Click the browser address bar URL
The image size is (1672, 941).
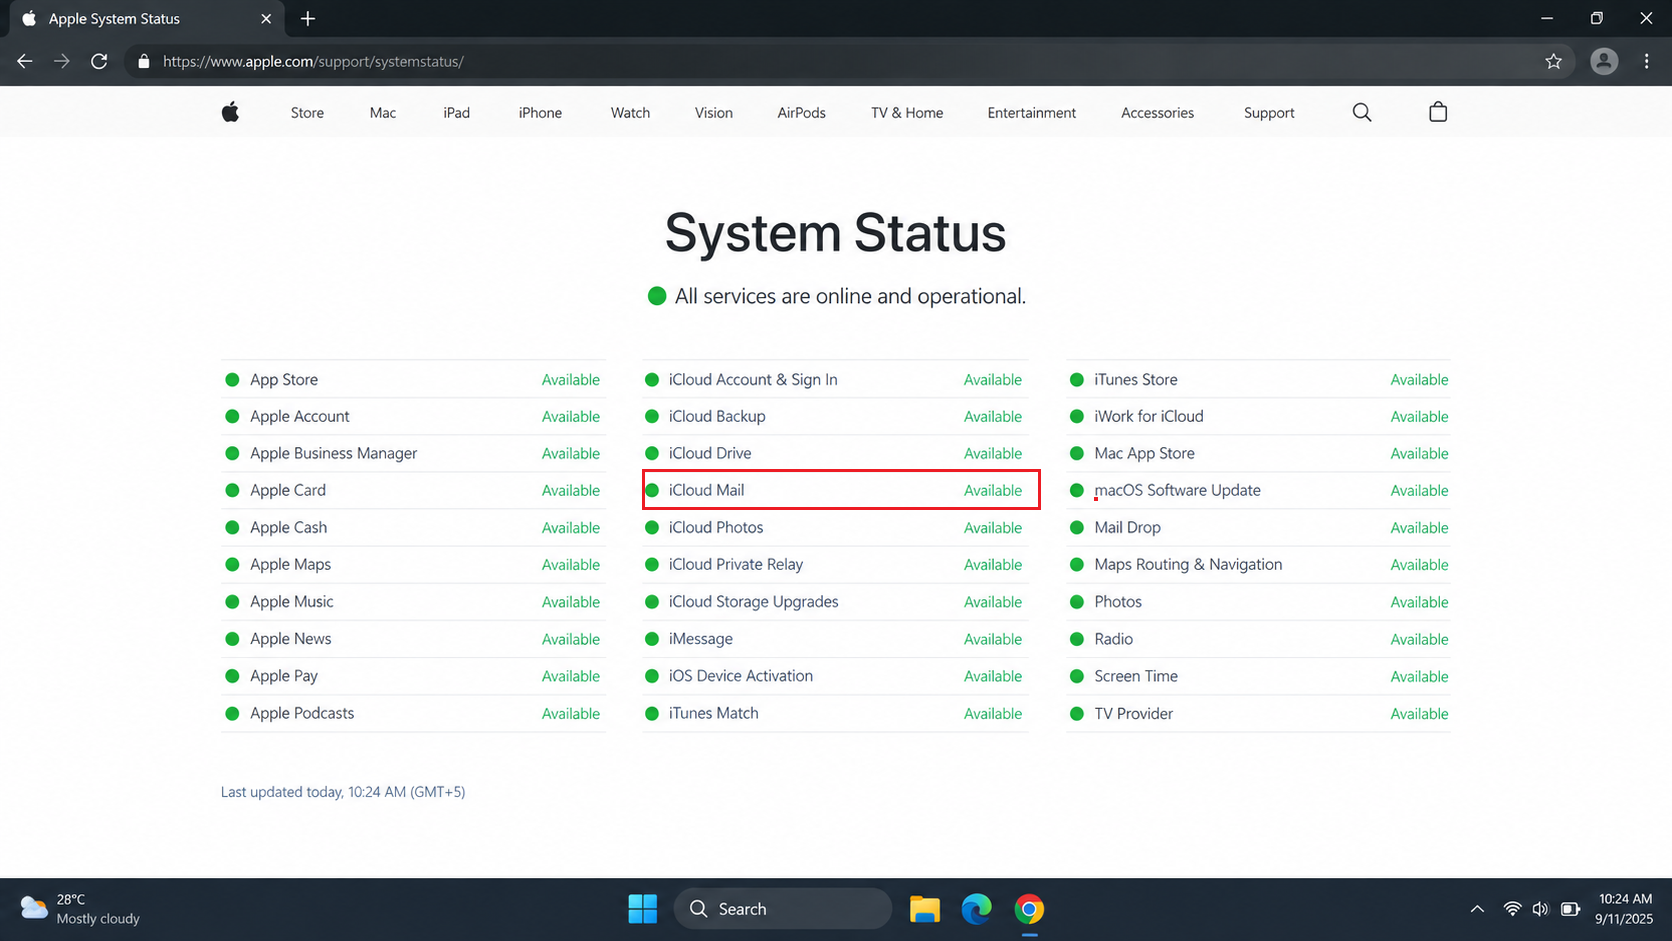313,61
